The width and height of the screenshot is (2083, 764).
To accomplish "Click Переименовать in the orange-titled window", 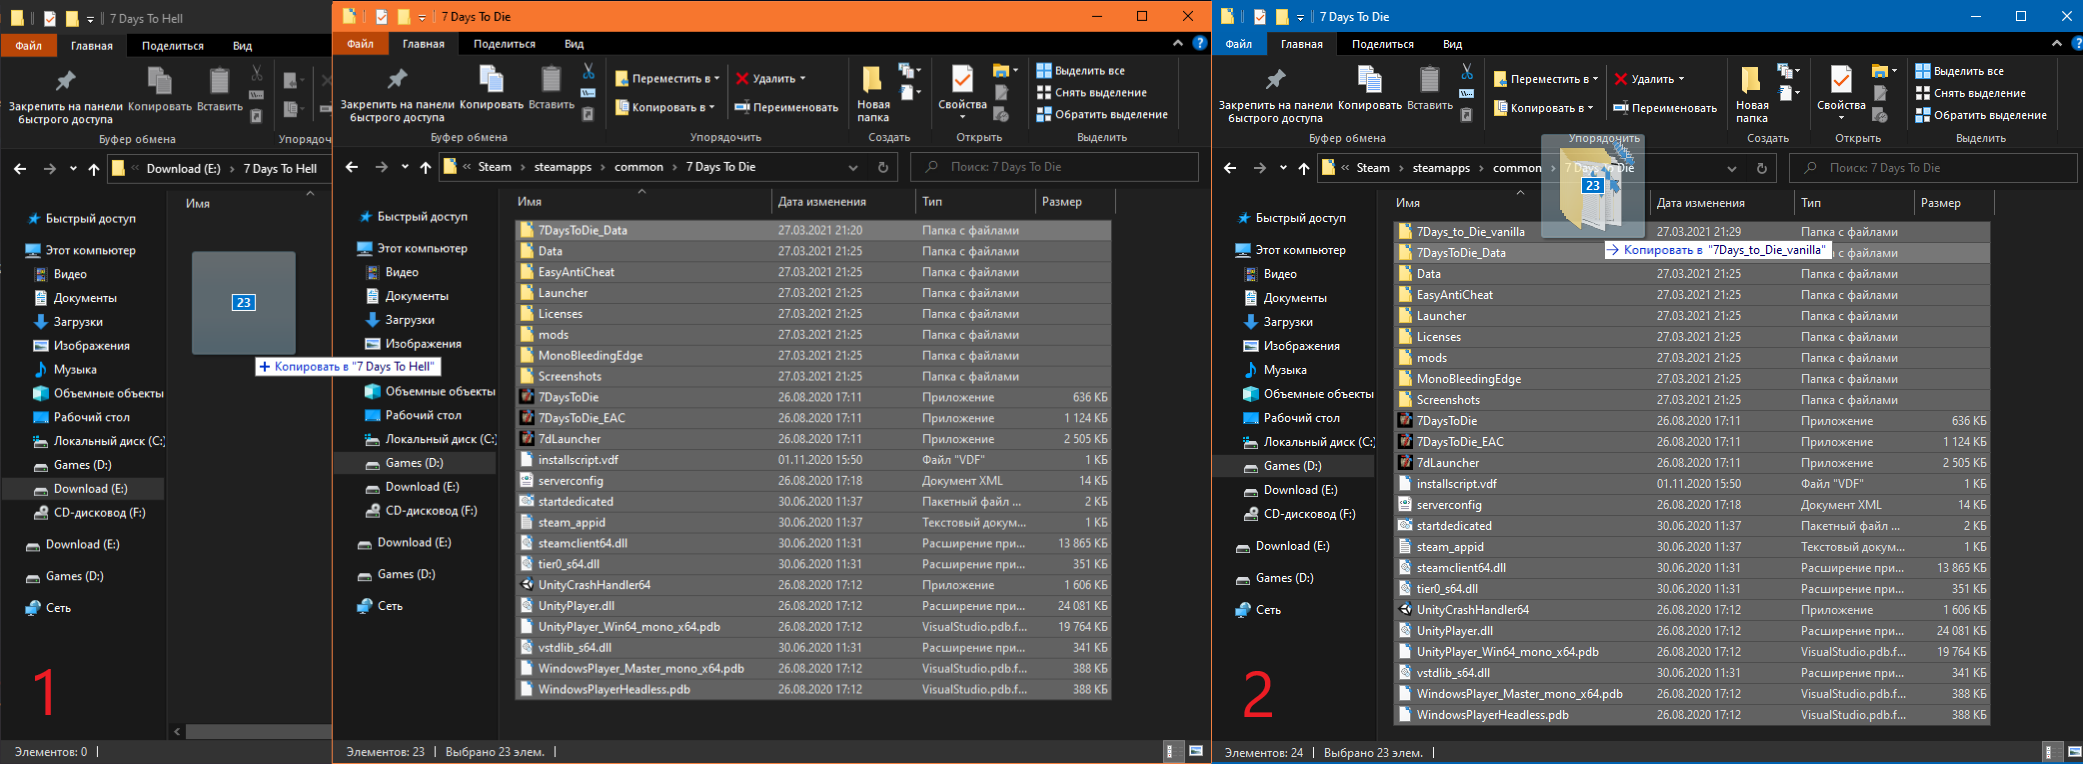I will click(786, 107).
